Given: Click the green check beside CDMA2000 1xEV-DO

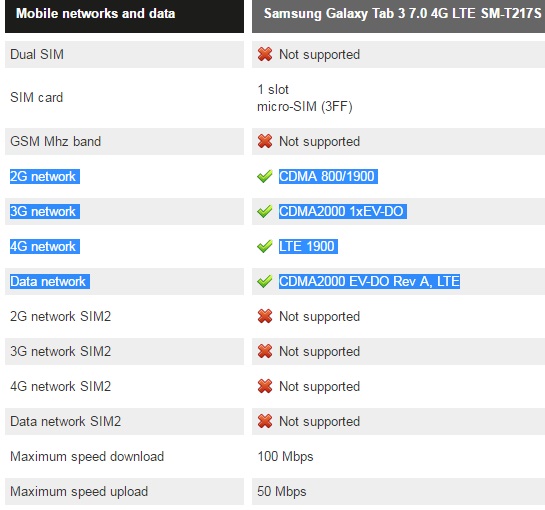Looking at the screenshot, I should click(x=265, y=211).
